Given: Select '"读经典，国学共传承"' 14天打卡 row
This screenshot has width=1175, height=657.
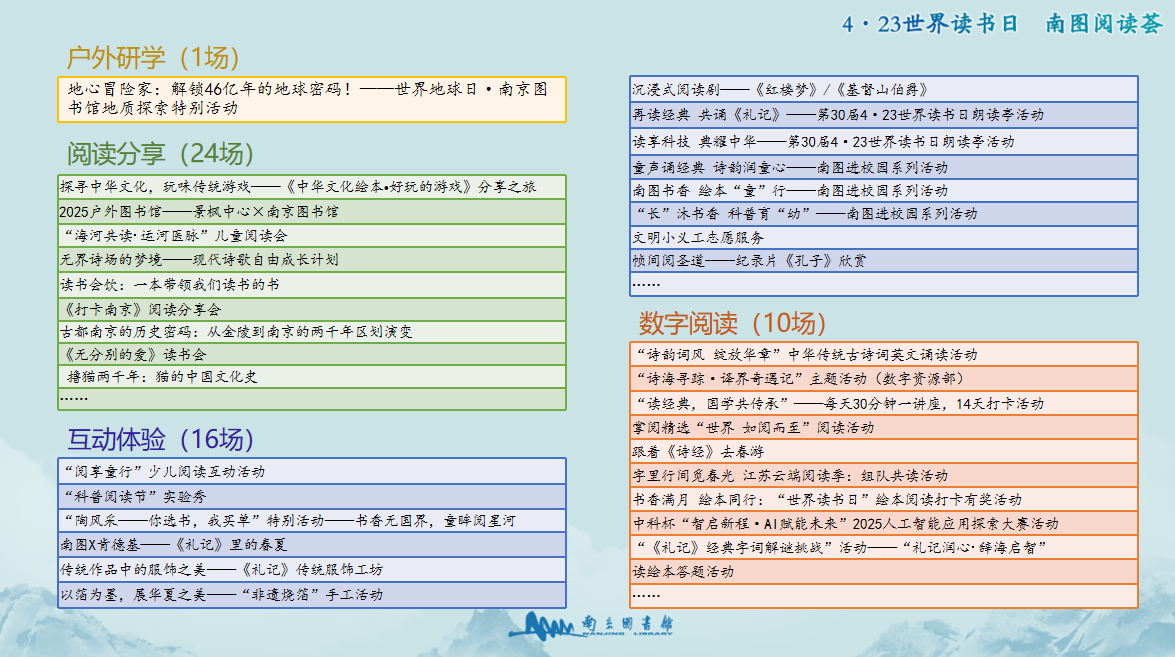Looking at the screenshot, I should pos(884,404).
